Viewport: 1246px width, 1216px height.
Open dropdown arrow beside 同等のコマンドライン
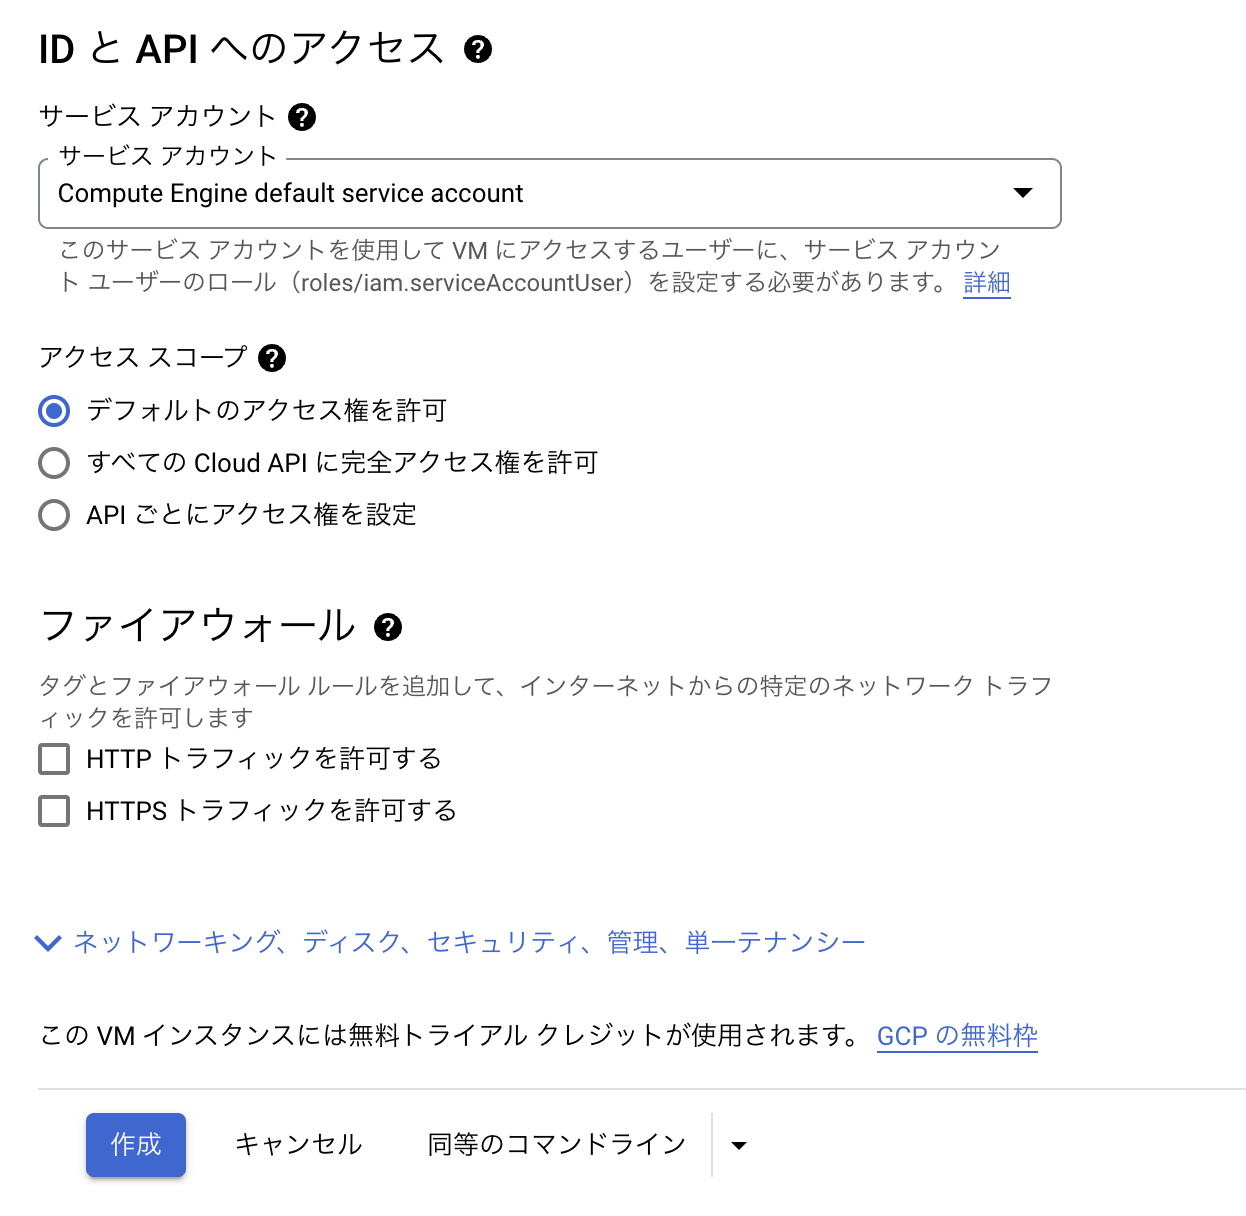tap(739, 1146)
